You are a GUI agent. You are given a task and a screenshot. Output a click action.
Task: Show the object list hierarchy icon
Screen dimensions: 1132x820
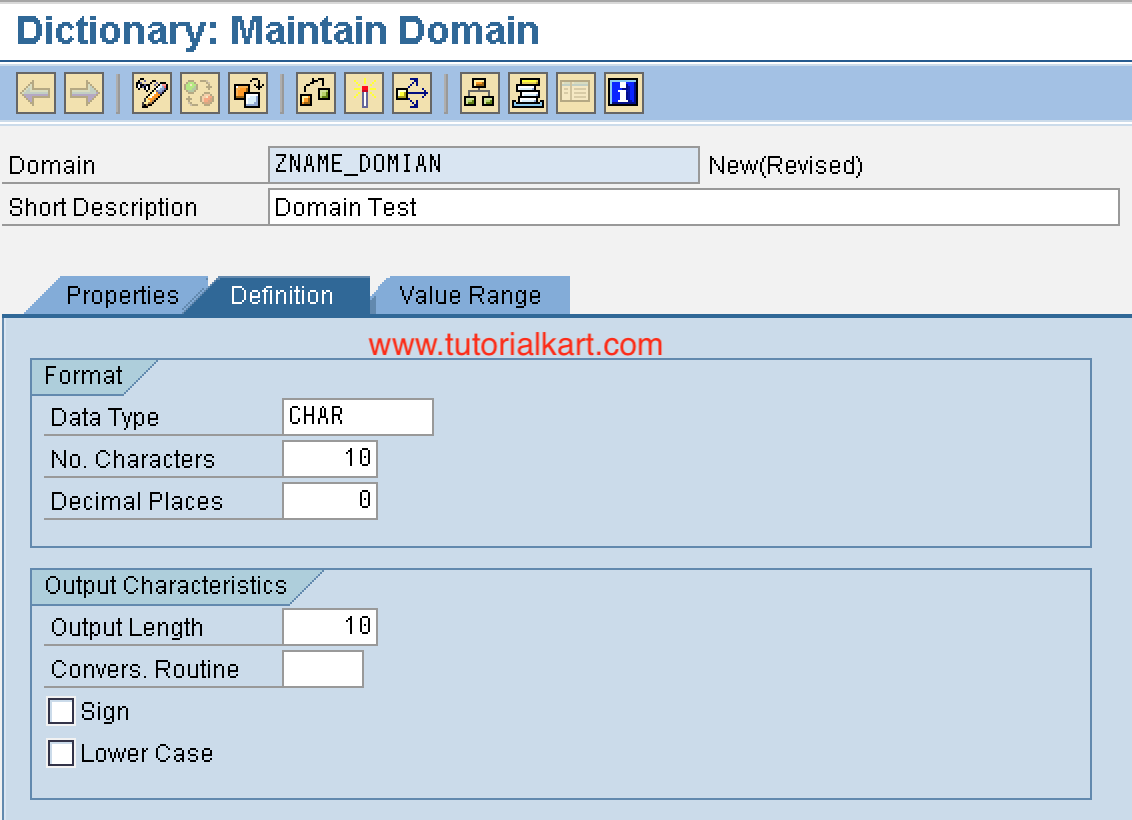pos(480,94)
